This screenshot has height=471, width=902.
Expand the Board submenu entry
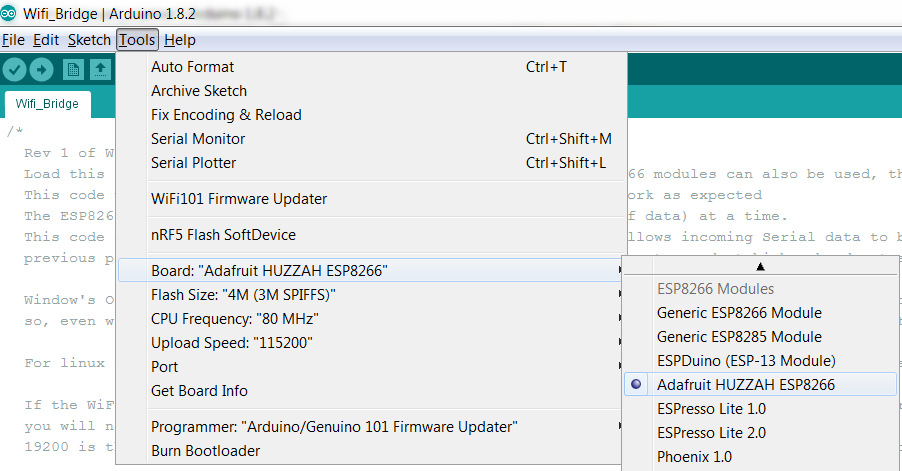371,270
